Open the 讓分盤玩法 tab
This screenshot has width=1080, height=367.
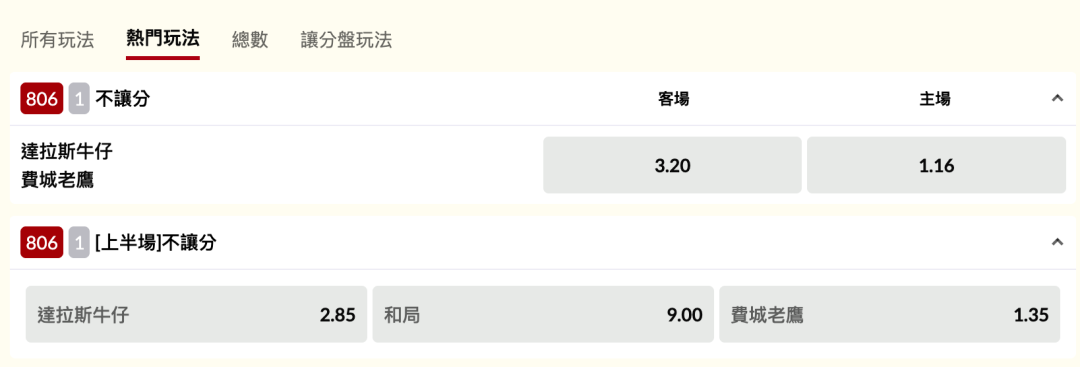click(346, 40)
